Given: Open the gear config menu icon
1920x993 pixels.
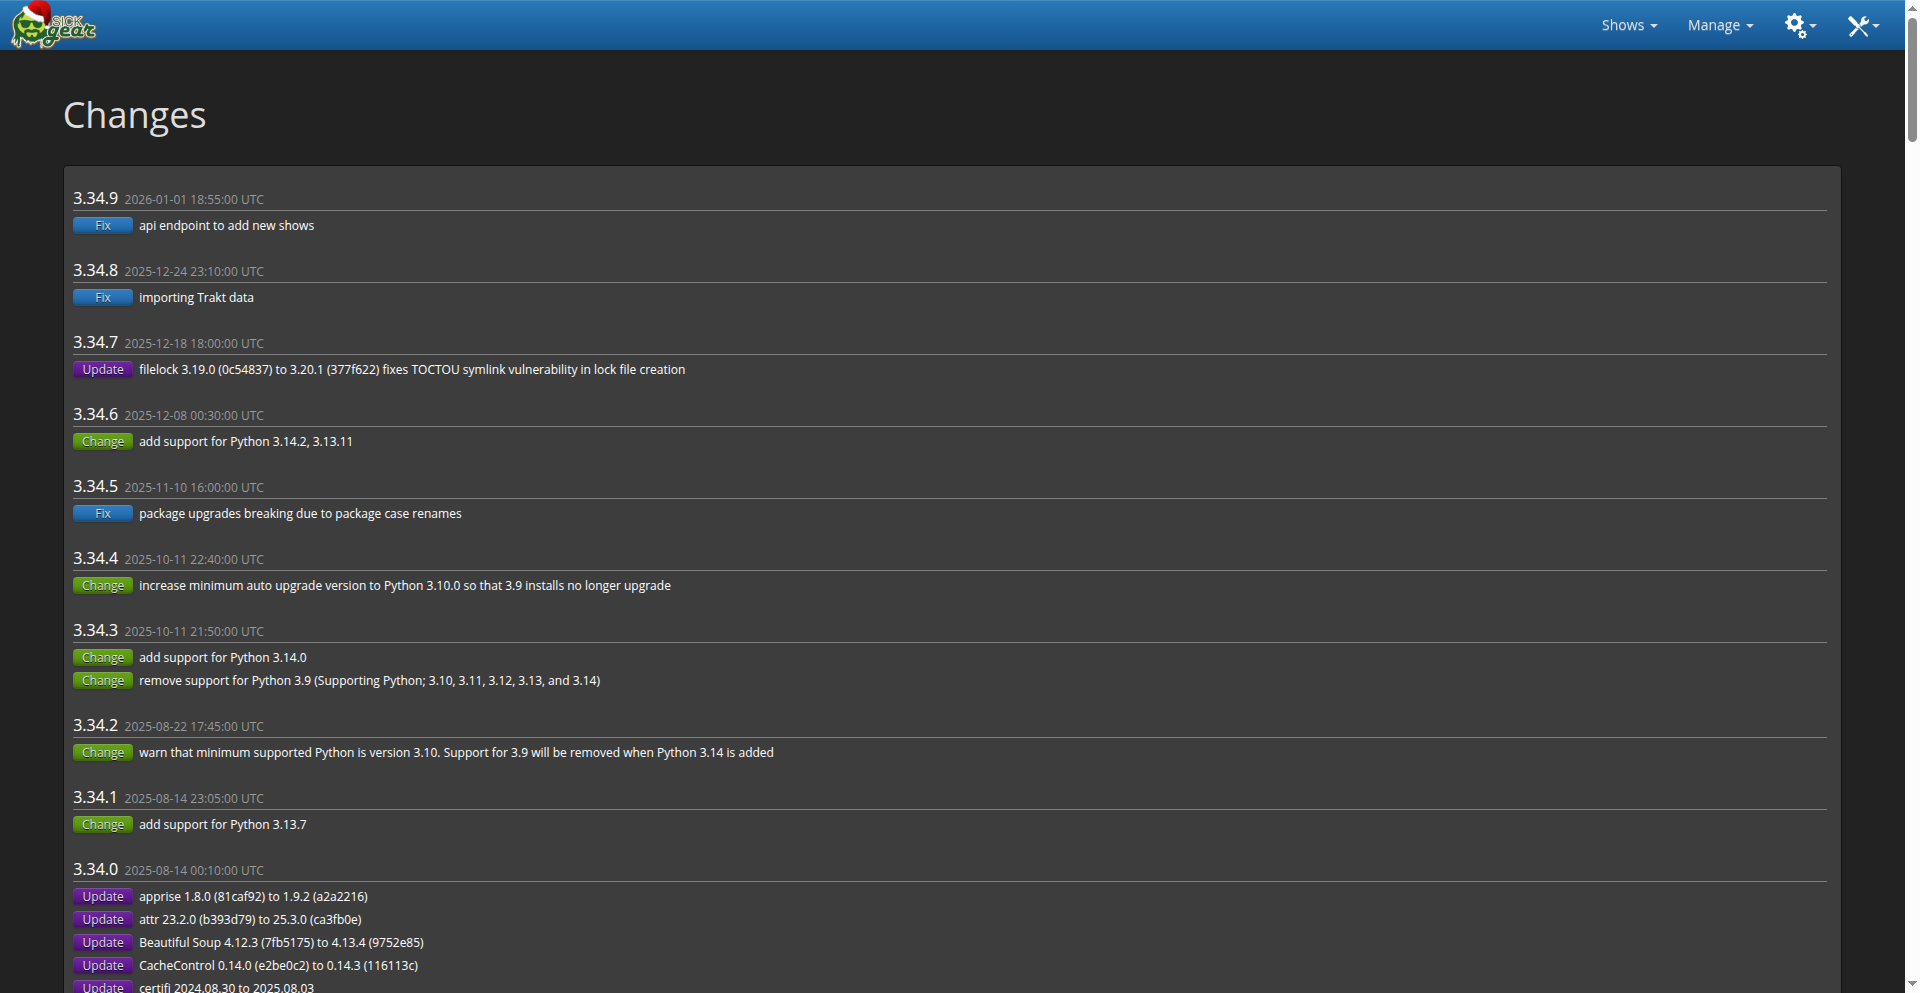Looking at the screenshot, I should tap(1799, 25).
